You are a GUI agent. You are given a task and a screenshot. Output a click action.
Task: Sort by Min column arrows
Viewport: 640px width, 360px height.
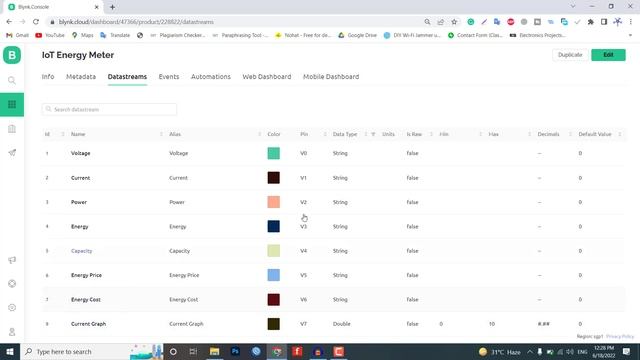[480, 134]
